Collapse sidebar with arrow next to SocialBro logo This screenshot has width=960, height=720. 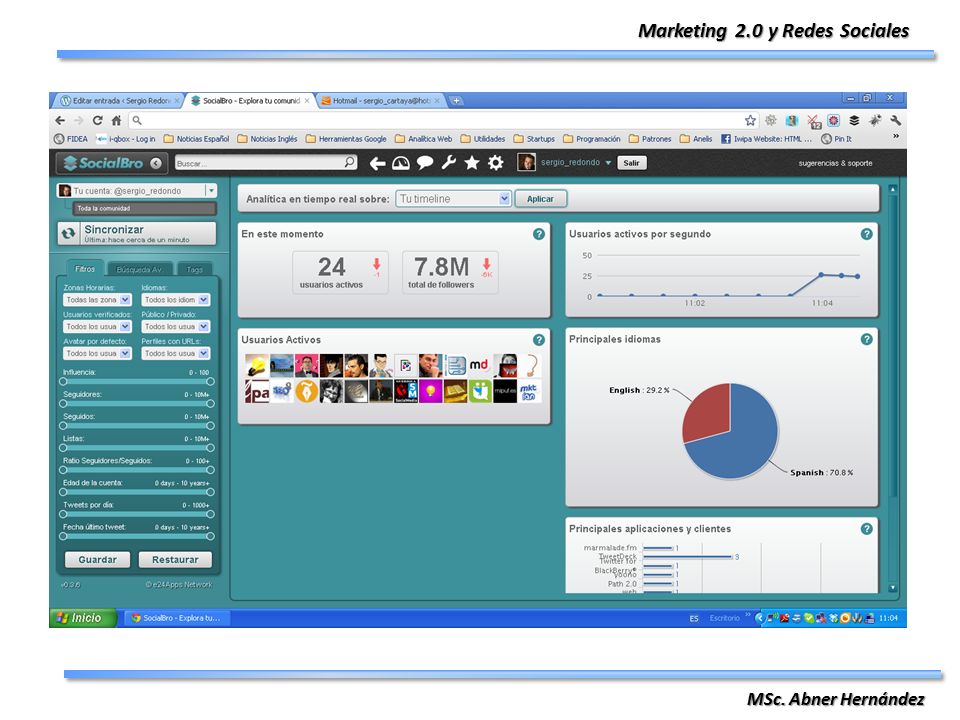[156, 163]
